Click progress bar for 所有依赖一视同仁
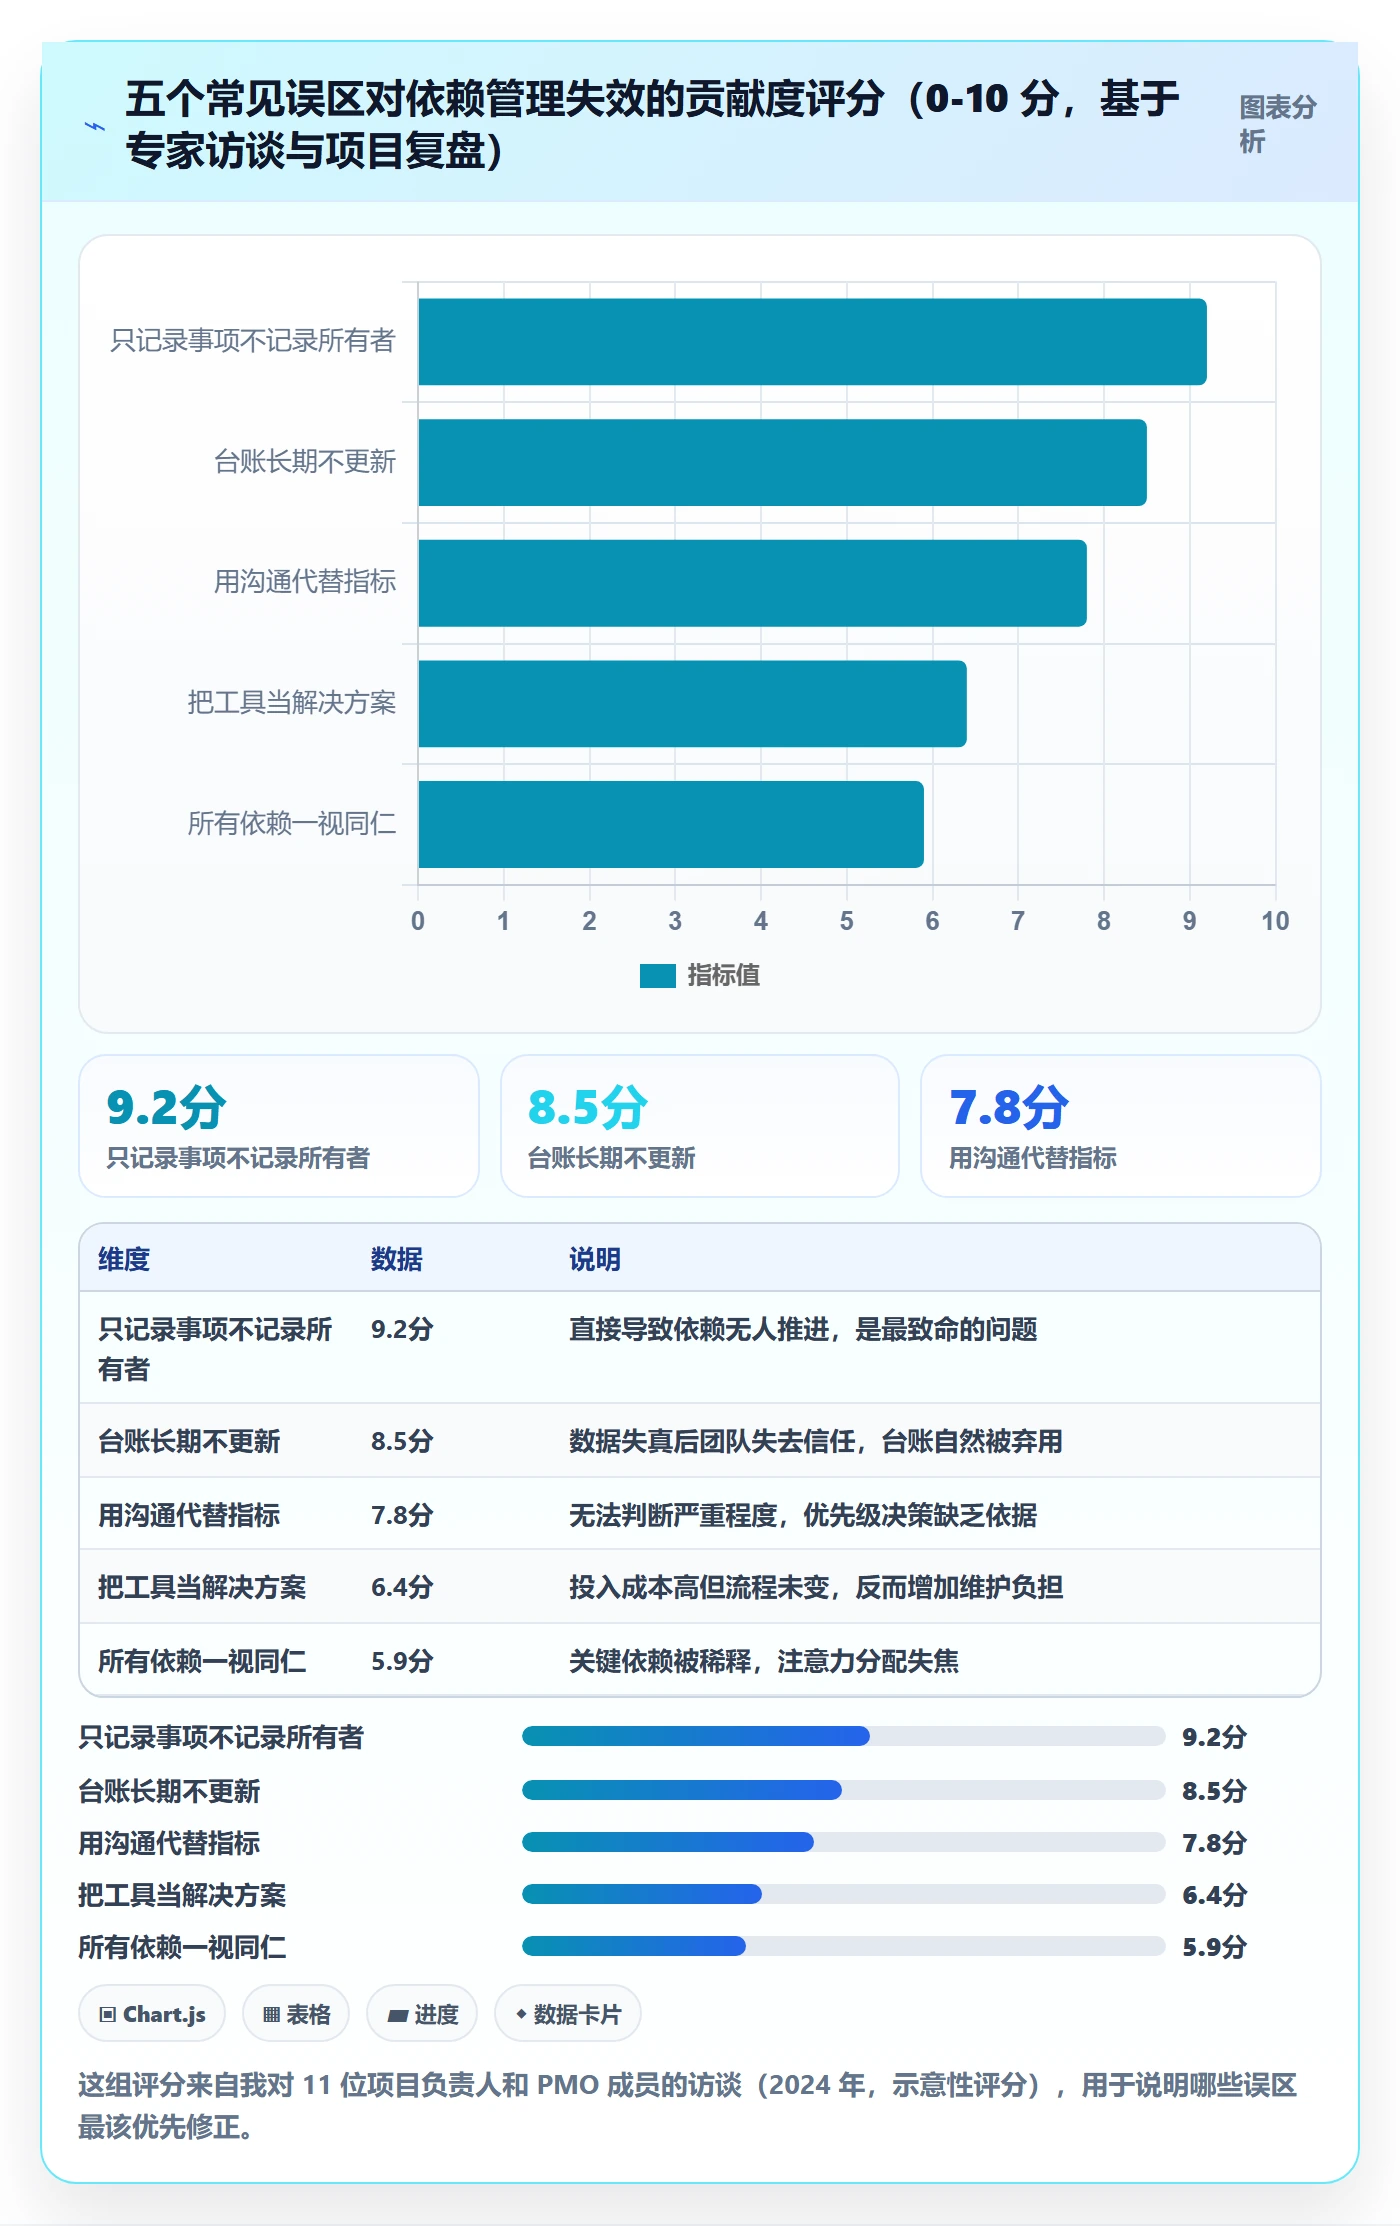The width and height of the screenshot is (1400, 2226). (x=843, y=1946)
